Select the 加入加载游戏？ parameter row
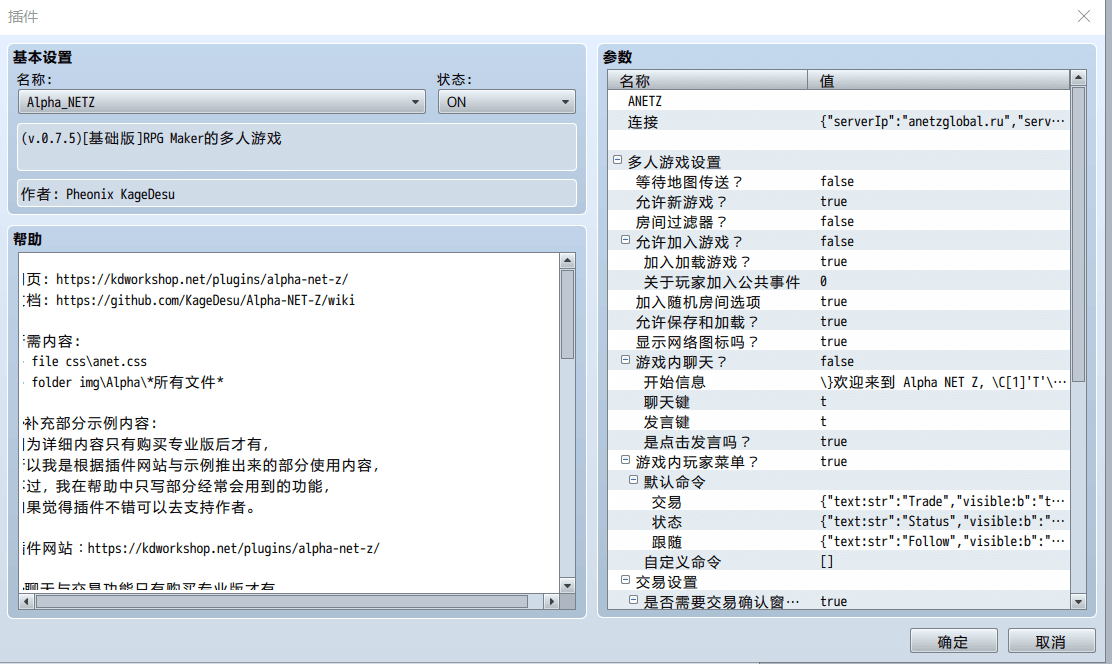The height and width of the screenshot is (664, 1112). coord(839,262)
